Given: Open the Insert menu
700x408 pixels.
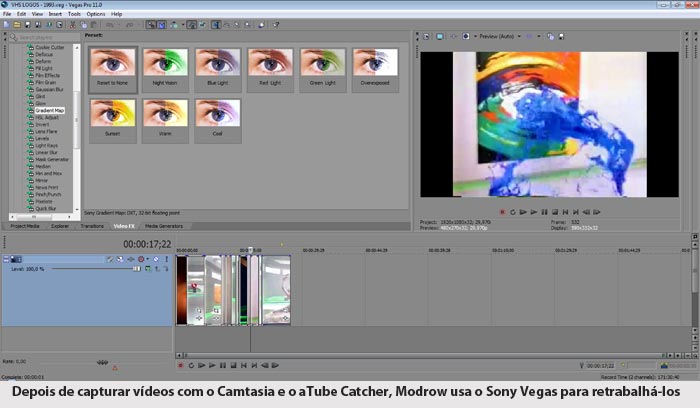Looking at the screenshot, I should (55, 14).
